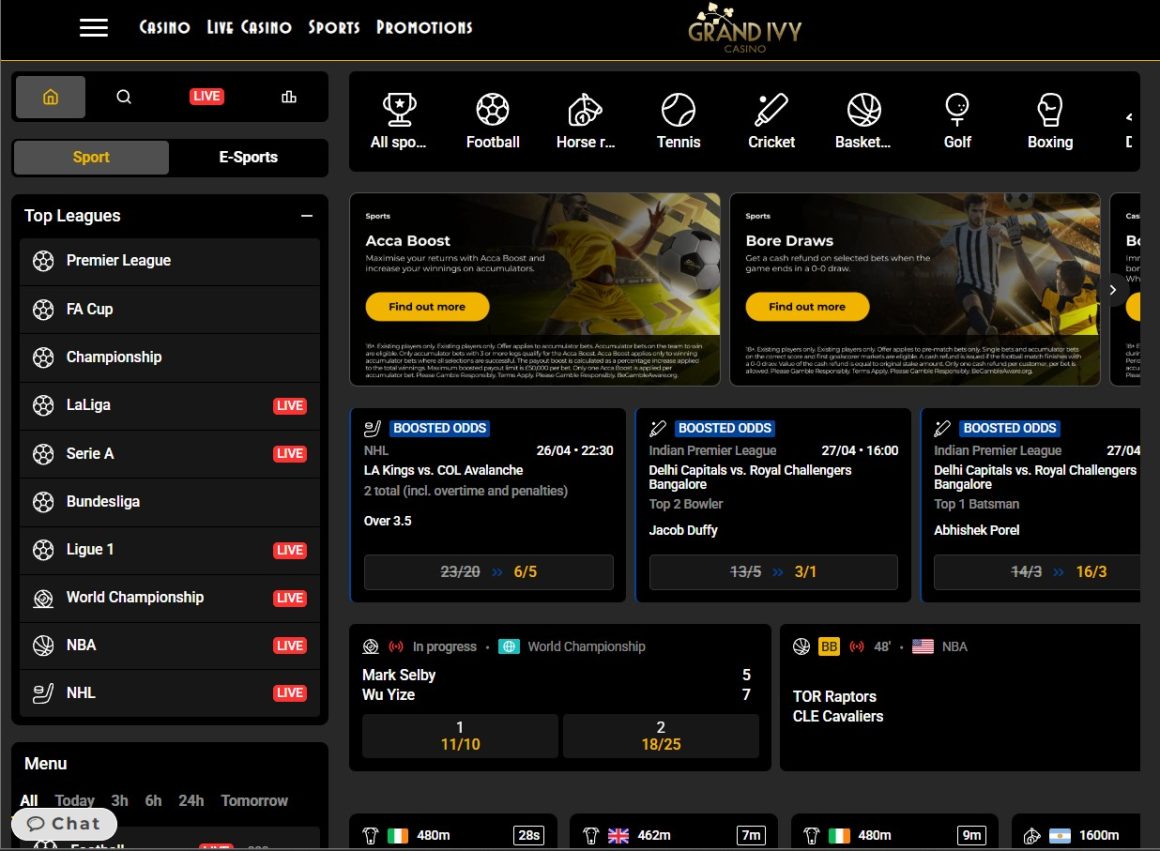Image resolution: width=1160 pixels, height=851 pixels.
Task: Filter menu by Tomorrow
Action: 254,801
